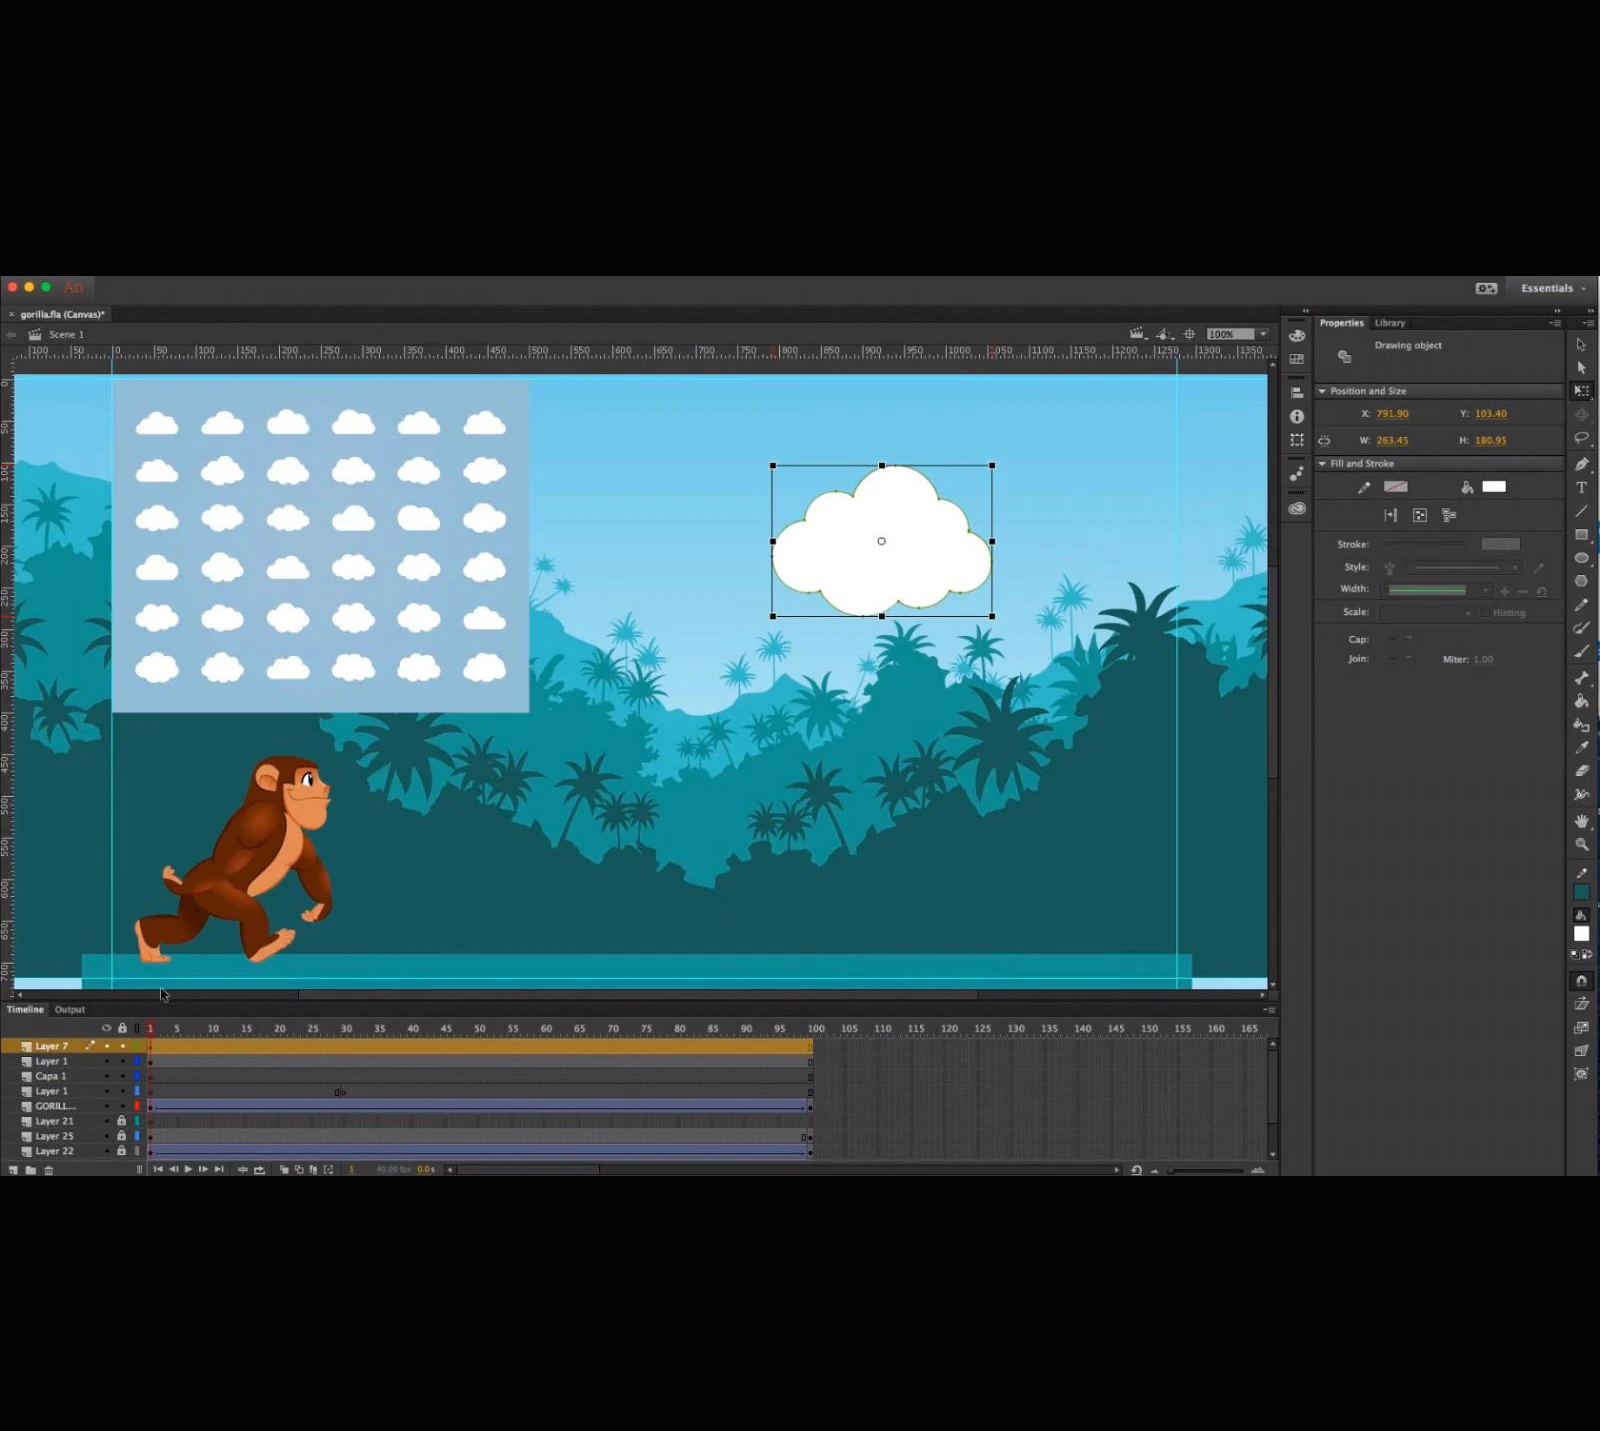Click the New Folder icon in Timeline
Viewport: 1600px width, 1431px height.
coord(31,1170)
